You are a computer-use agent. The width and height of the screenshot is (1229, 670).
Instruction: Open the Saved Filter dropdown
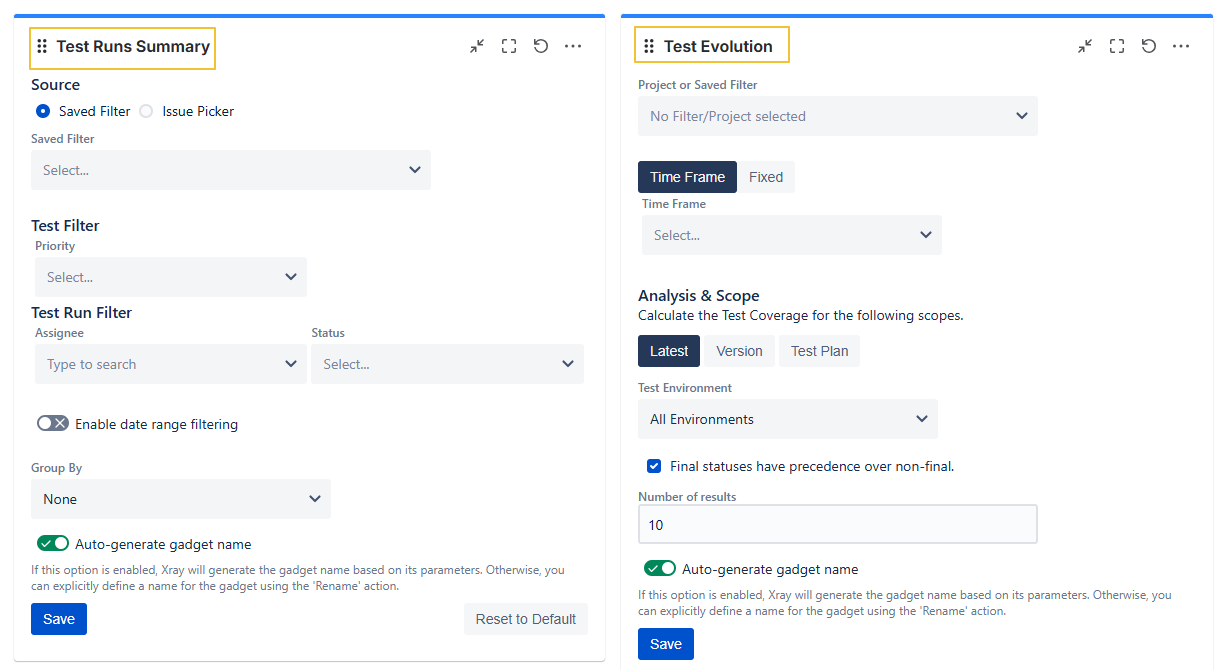(231, 170)
